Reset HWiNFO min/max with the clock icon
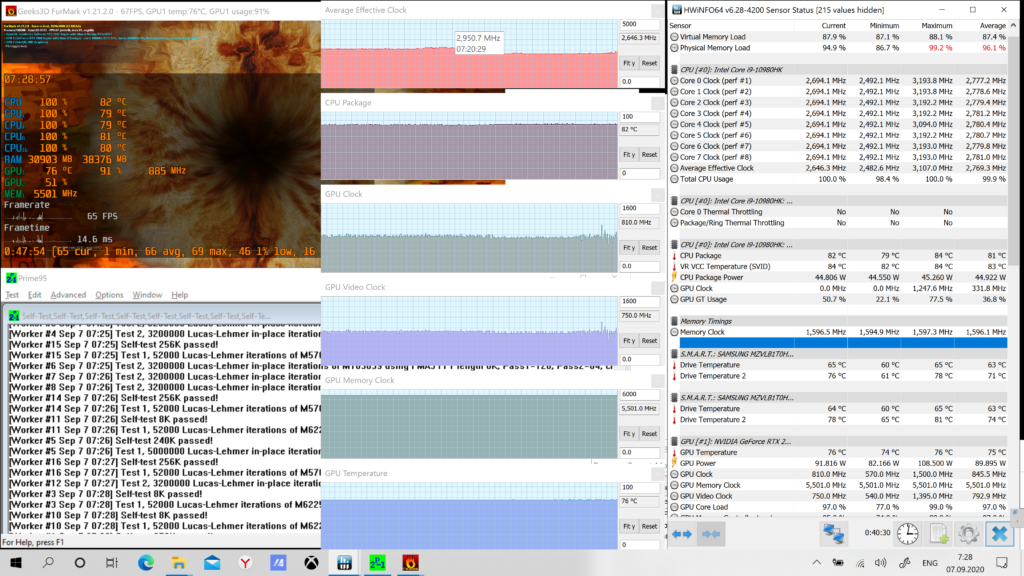This screenshot has height=576, width=1024. (907, 534)
